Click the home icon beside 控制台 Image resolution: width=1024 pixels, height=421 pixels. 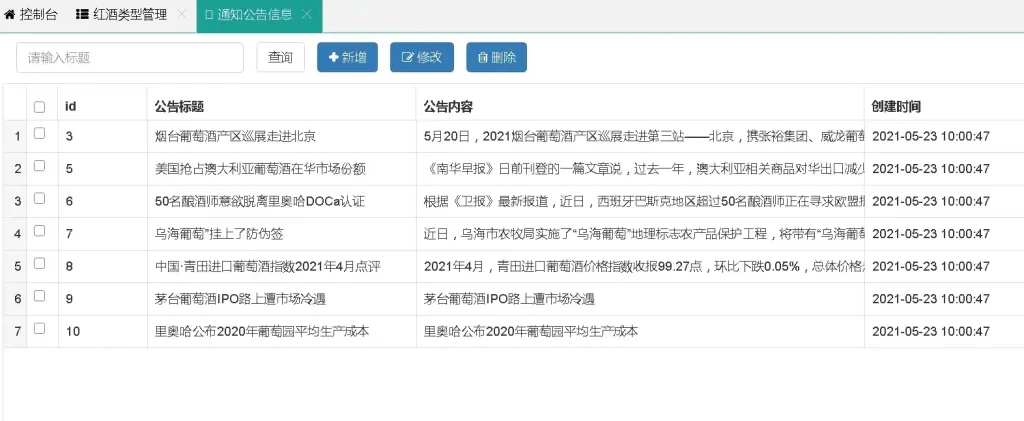tap(10, 14)
